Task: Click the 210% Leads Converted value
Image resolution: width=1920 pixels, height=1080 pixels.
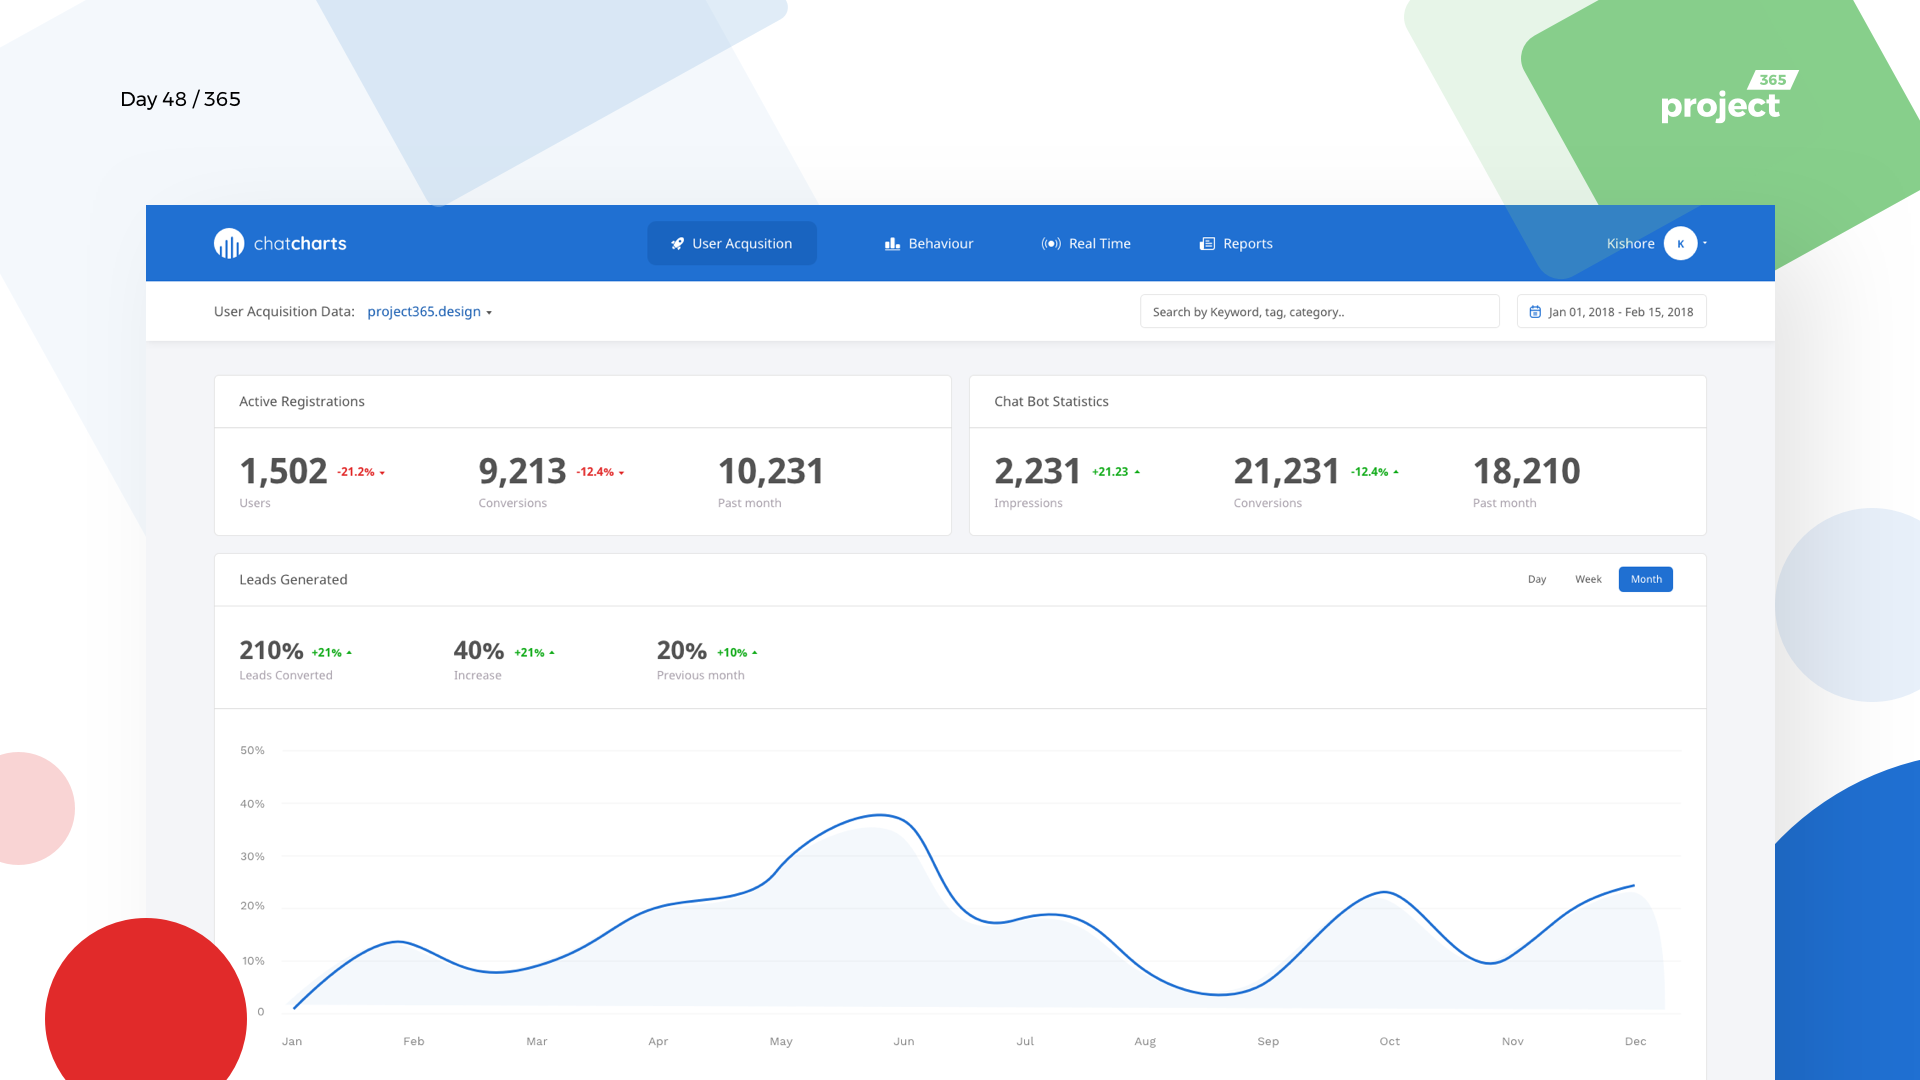Action: coord(271,651)
